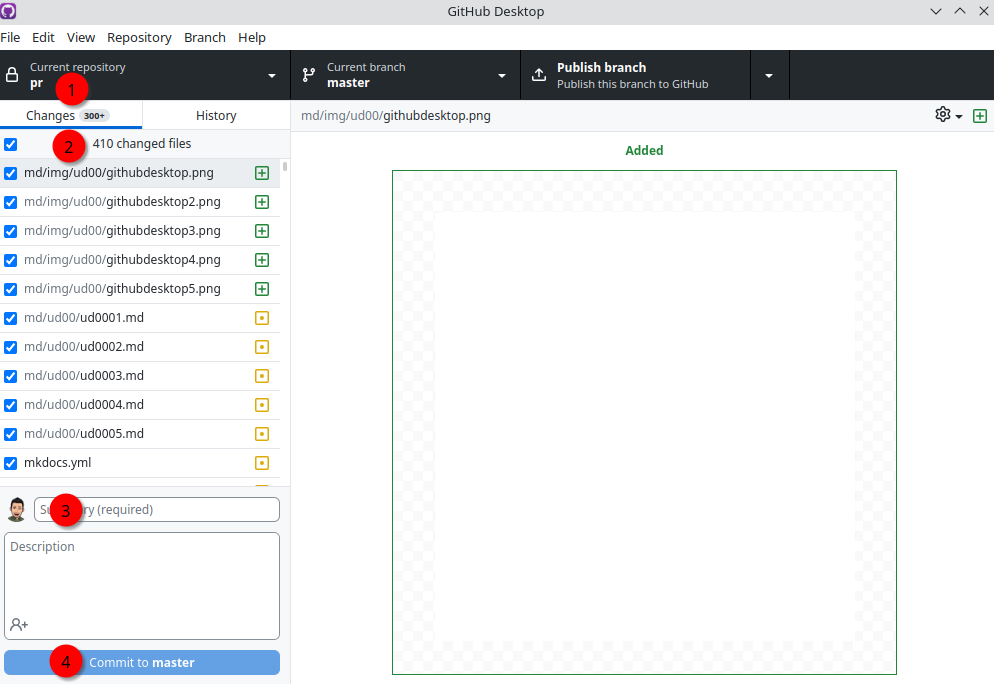Click the Commit to master button

tap(141, 661)
